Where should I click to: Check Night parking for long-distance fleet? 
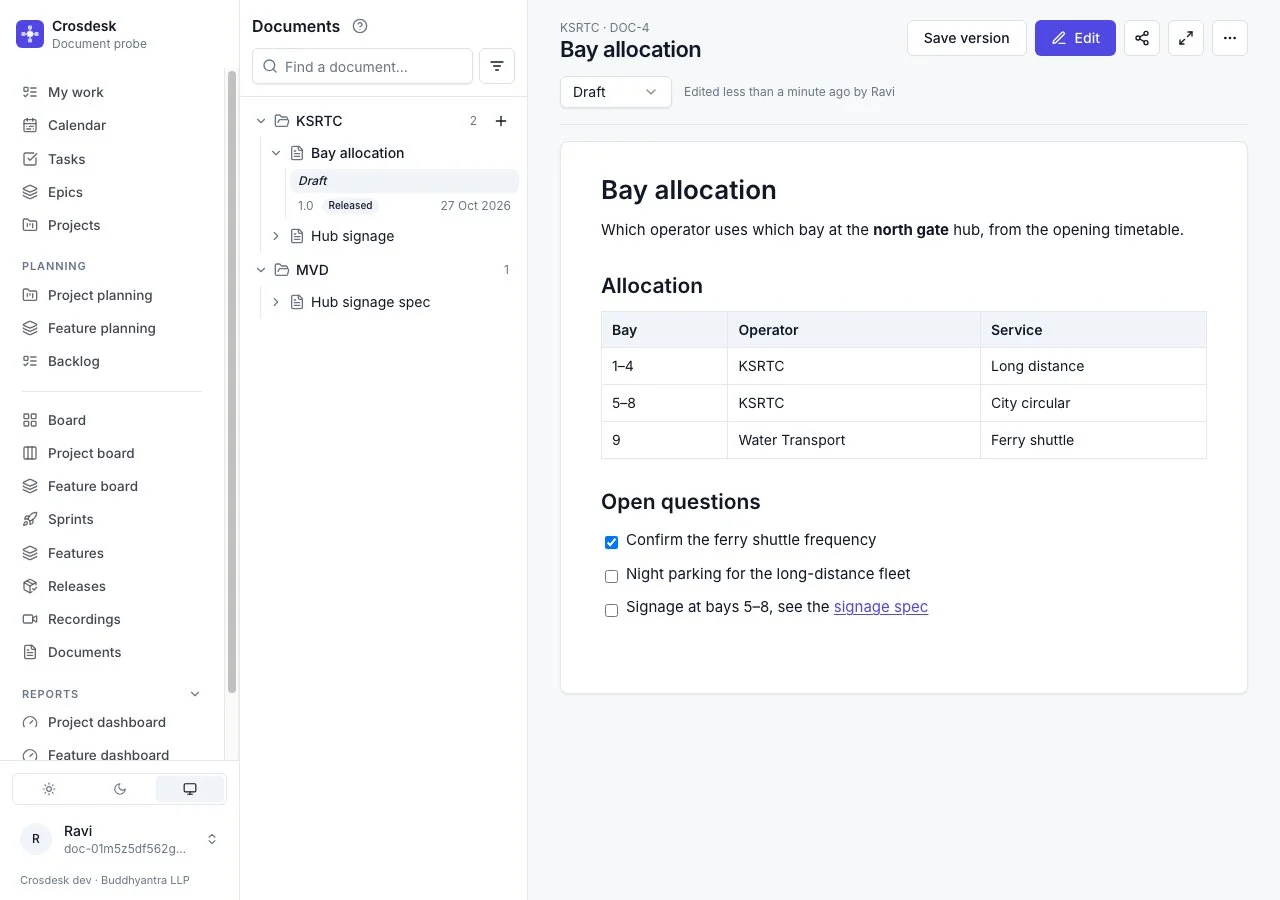point(611,576)
